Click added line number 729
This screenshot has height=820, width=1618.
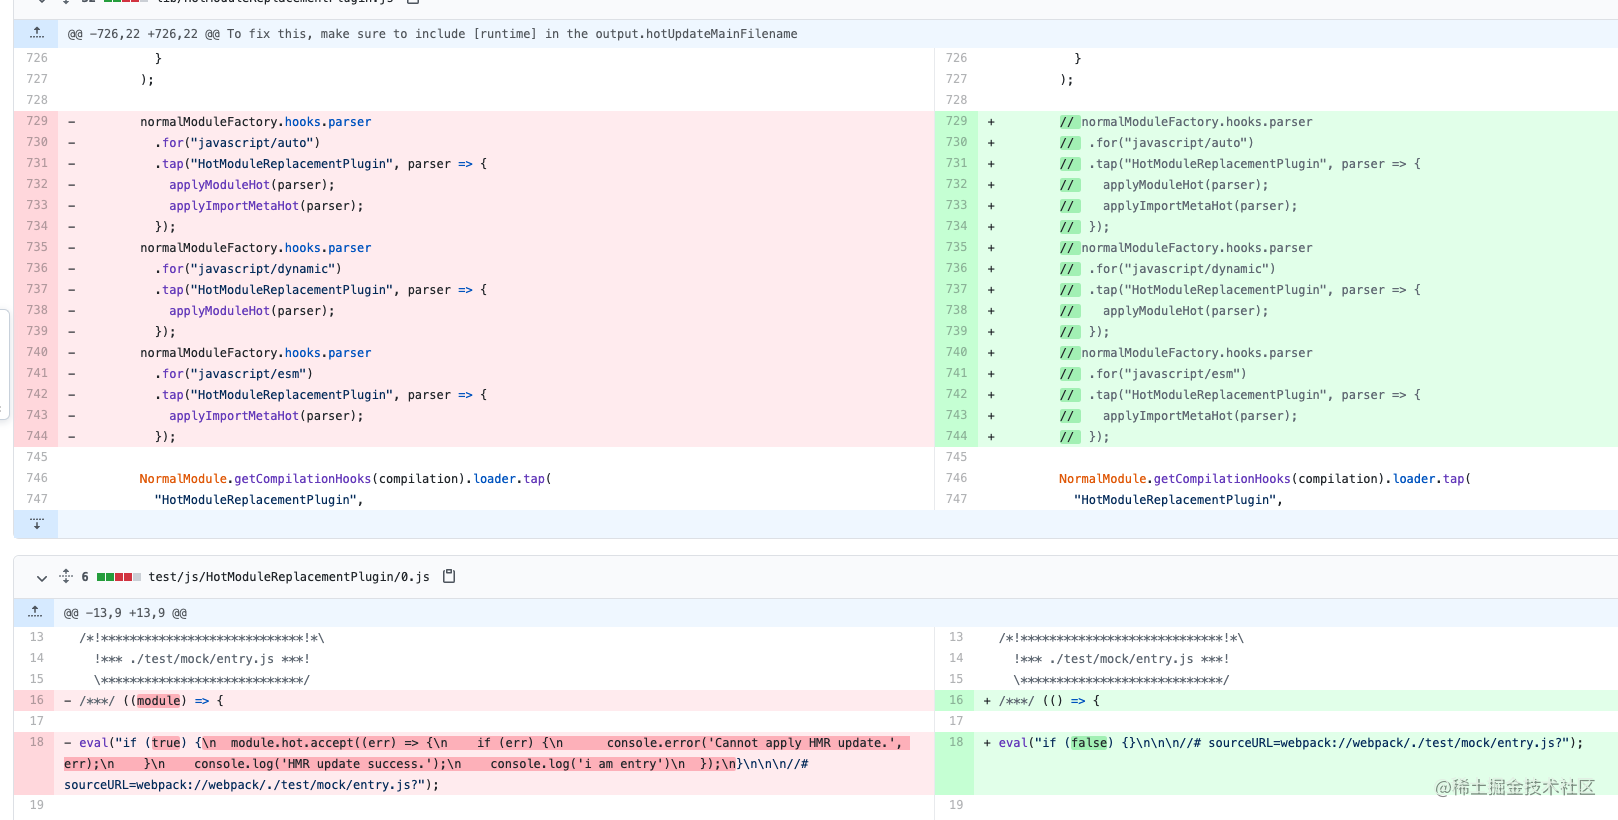(x=956, y=121)
